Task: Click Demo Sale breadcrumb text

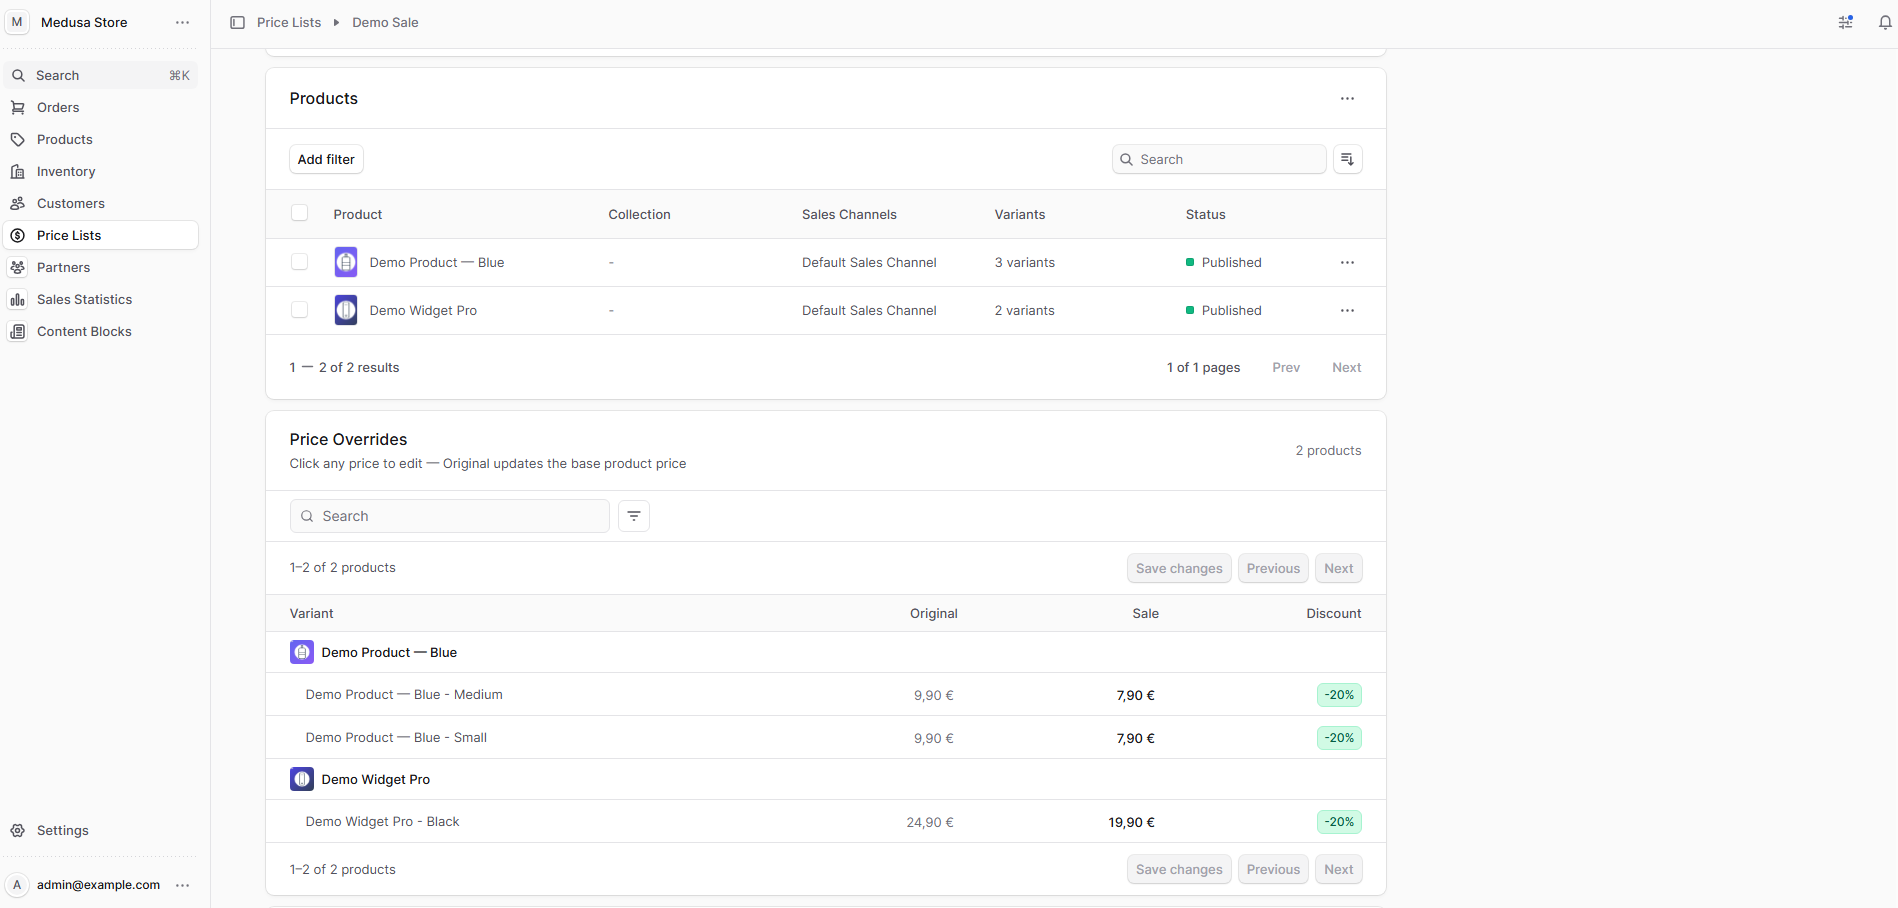Action: point(385,22)
